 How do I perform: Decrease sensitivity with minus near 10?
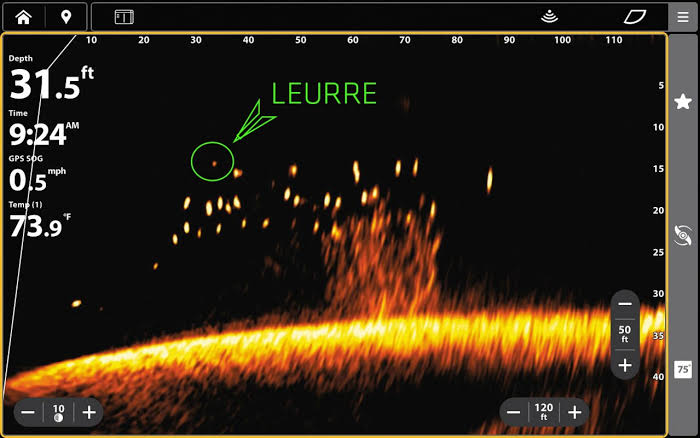[x=28, y=412]
